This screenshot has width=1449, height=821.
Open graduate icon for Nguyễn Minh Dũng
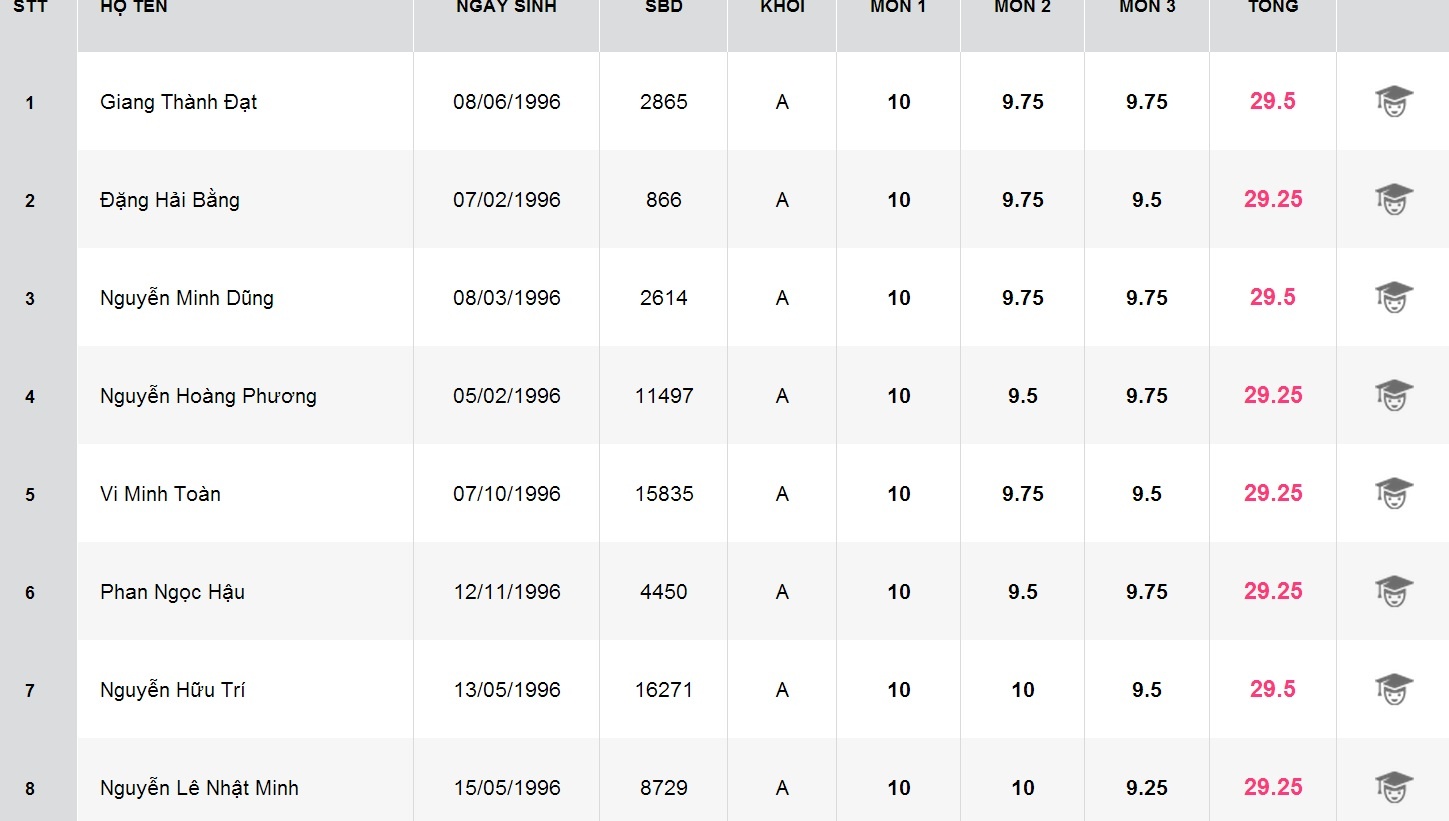pyautogui.click(x=1394, y=298)
